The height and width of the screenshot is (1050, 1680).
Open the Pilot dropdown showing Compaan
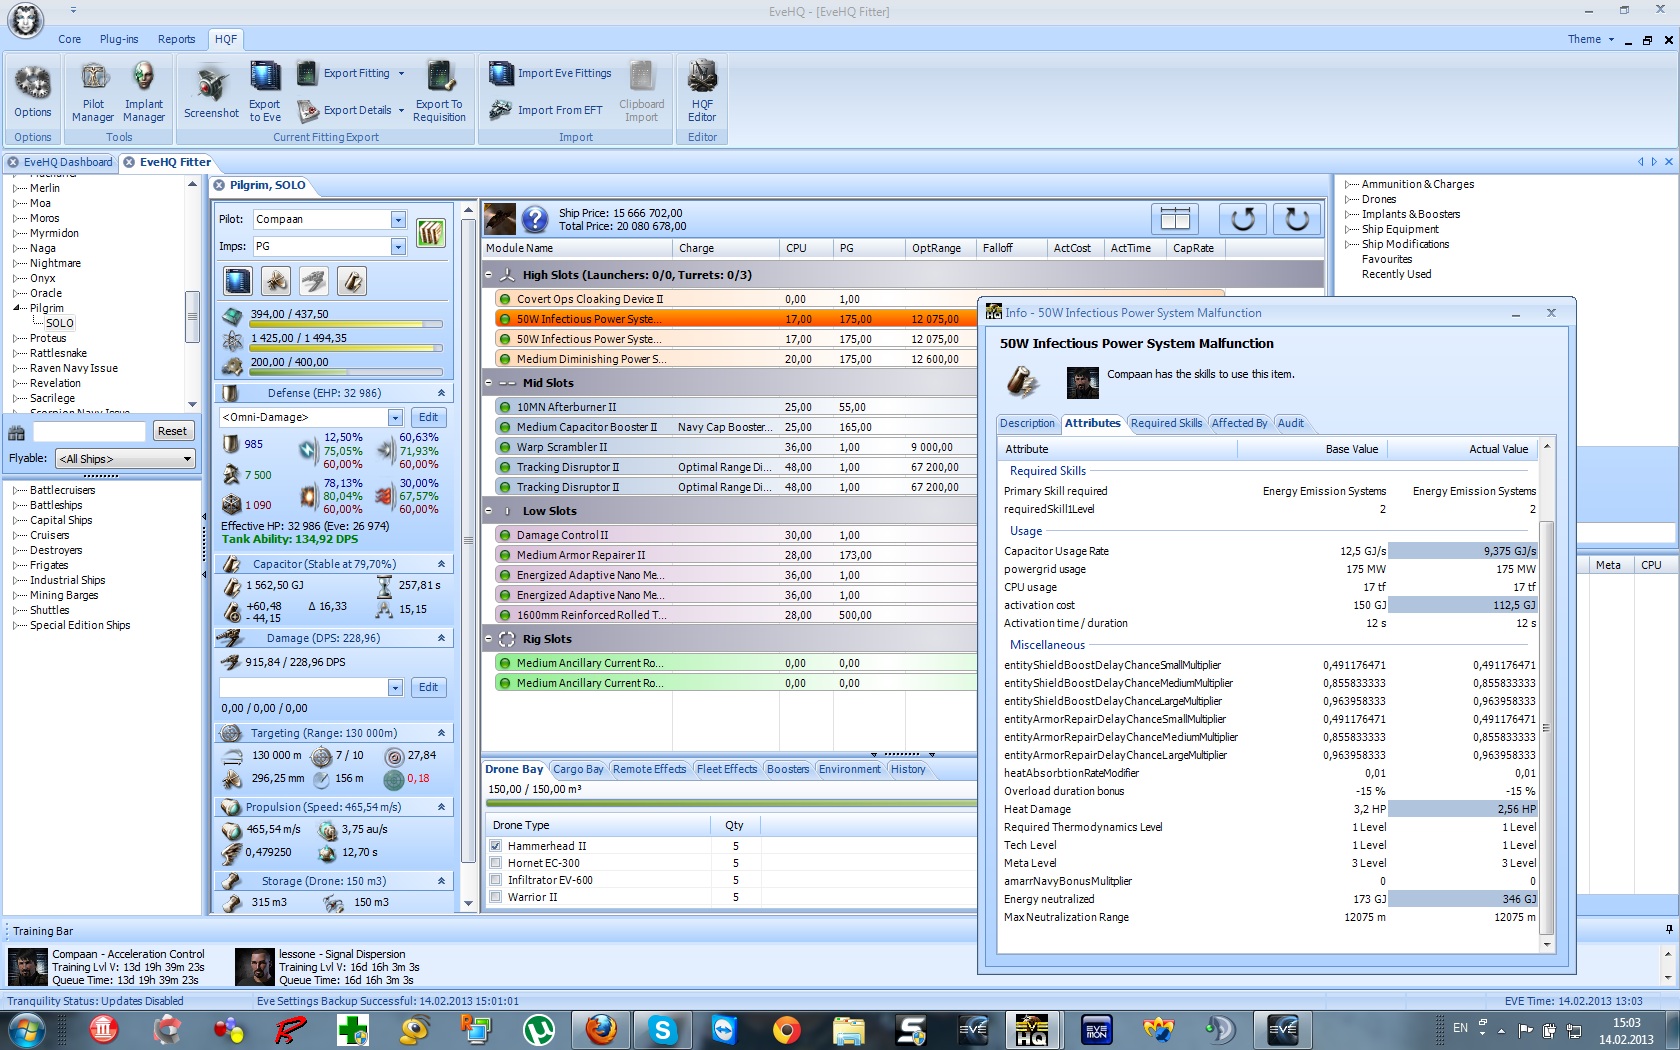398,220
